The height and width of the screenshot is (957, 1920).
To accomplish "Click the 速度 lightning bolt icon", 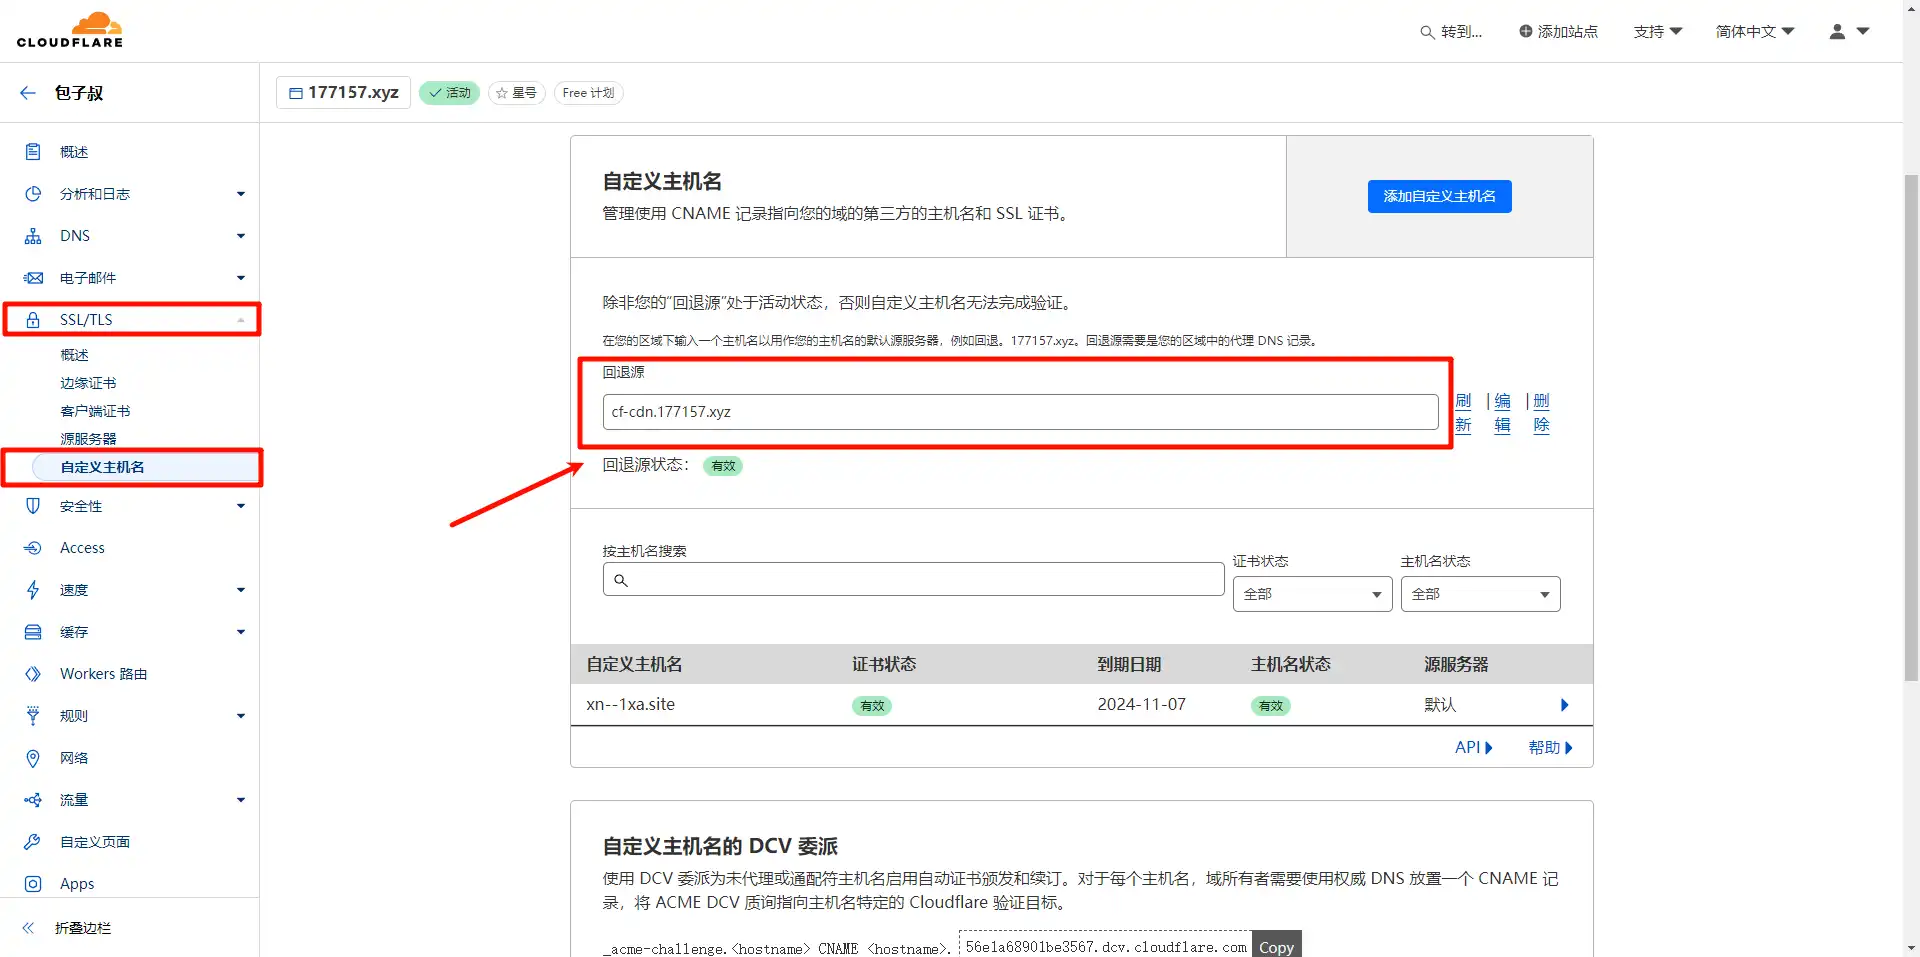I will pos(33,590).
